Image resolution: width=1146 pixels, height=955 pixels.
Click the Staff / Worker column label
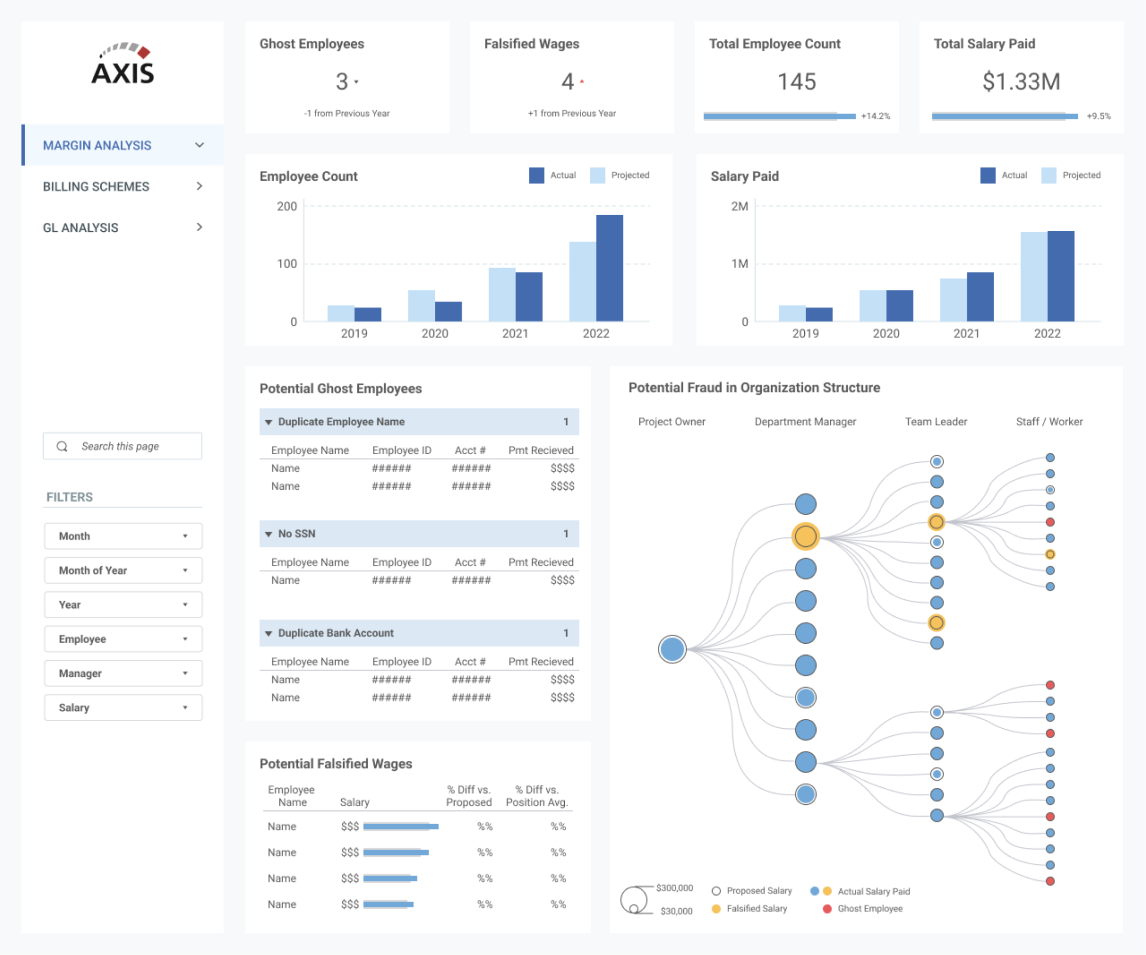(1050, 422)
